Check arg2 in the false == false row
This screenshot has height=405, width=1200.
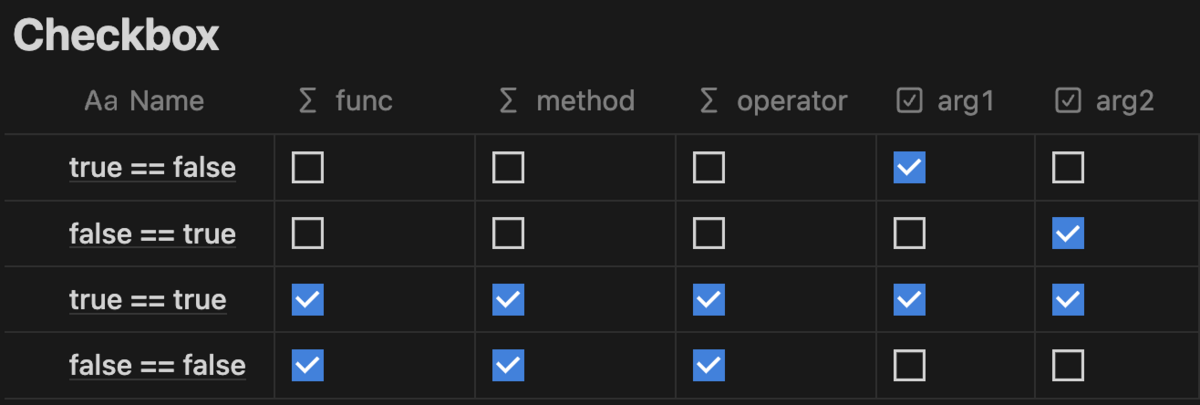point(1068,366)
